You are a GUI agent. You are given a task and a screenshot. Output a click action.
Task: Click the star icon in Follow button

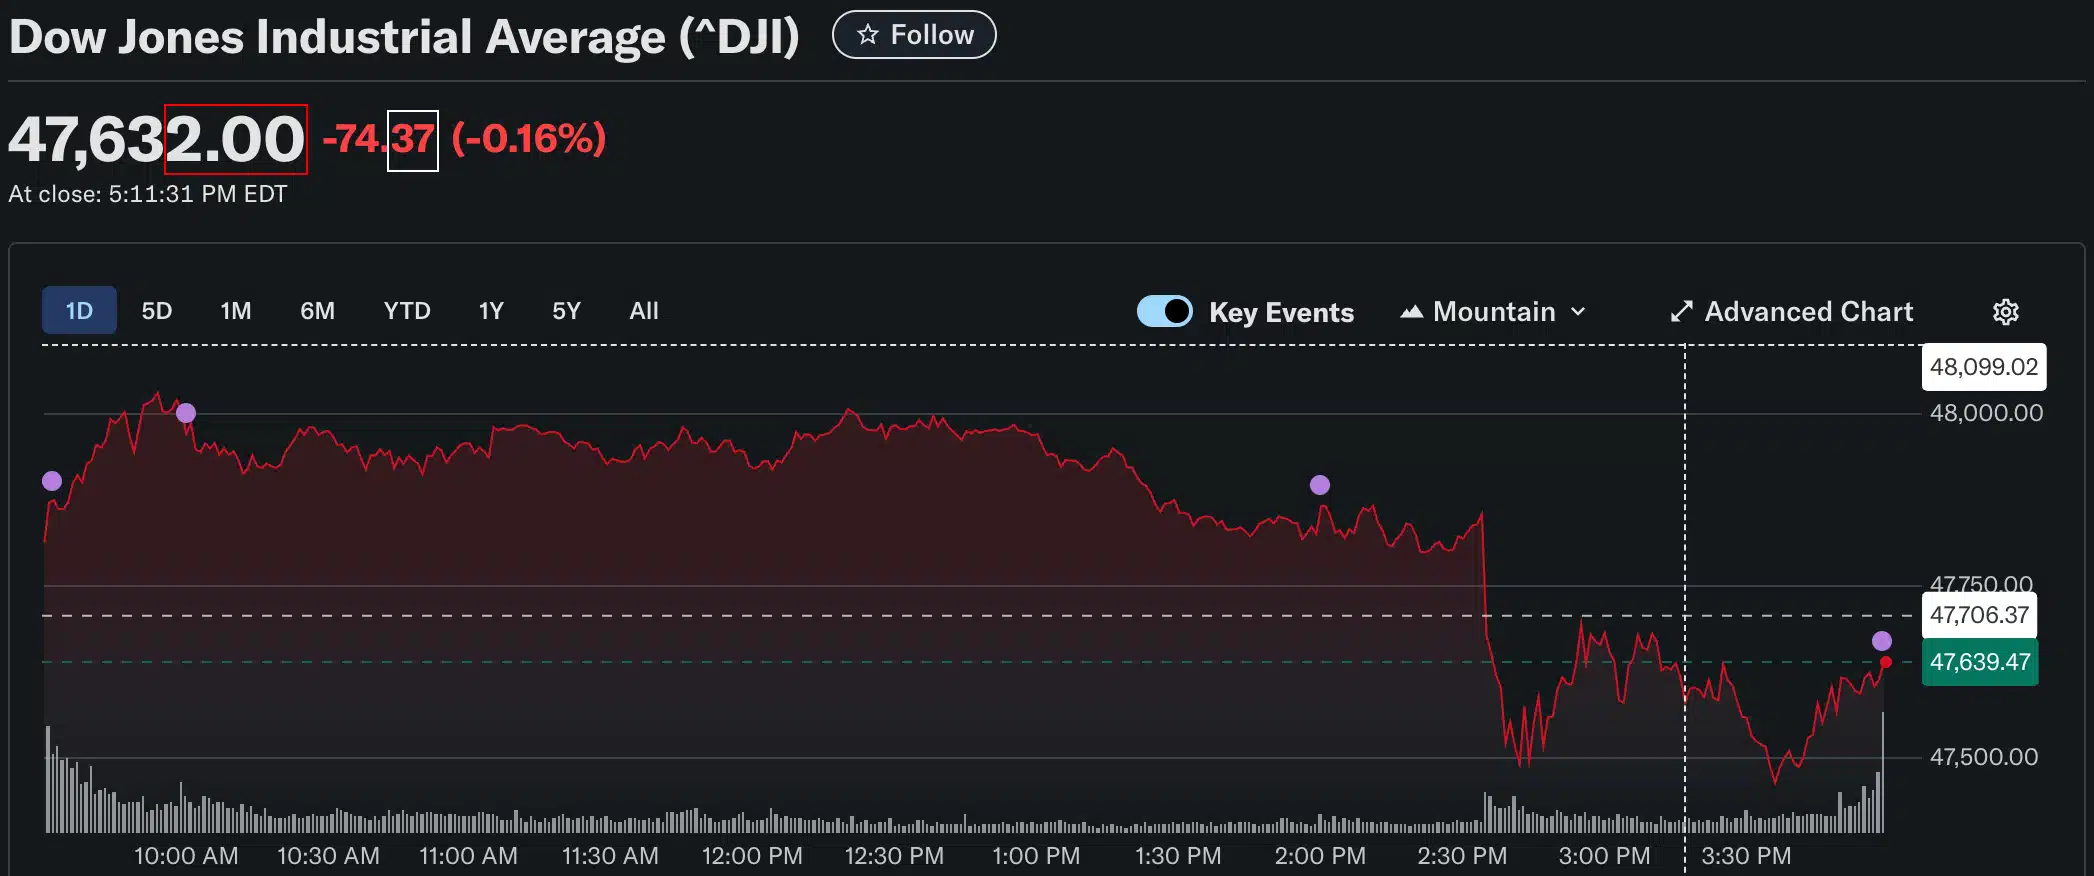click(x=868, y=35)
